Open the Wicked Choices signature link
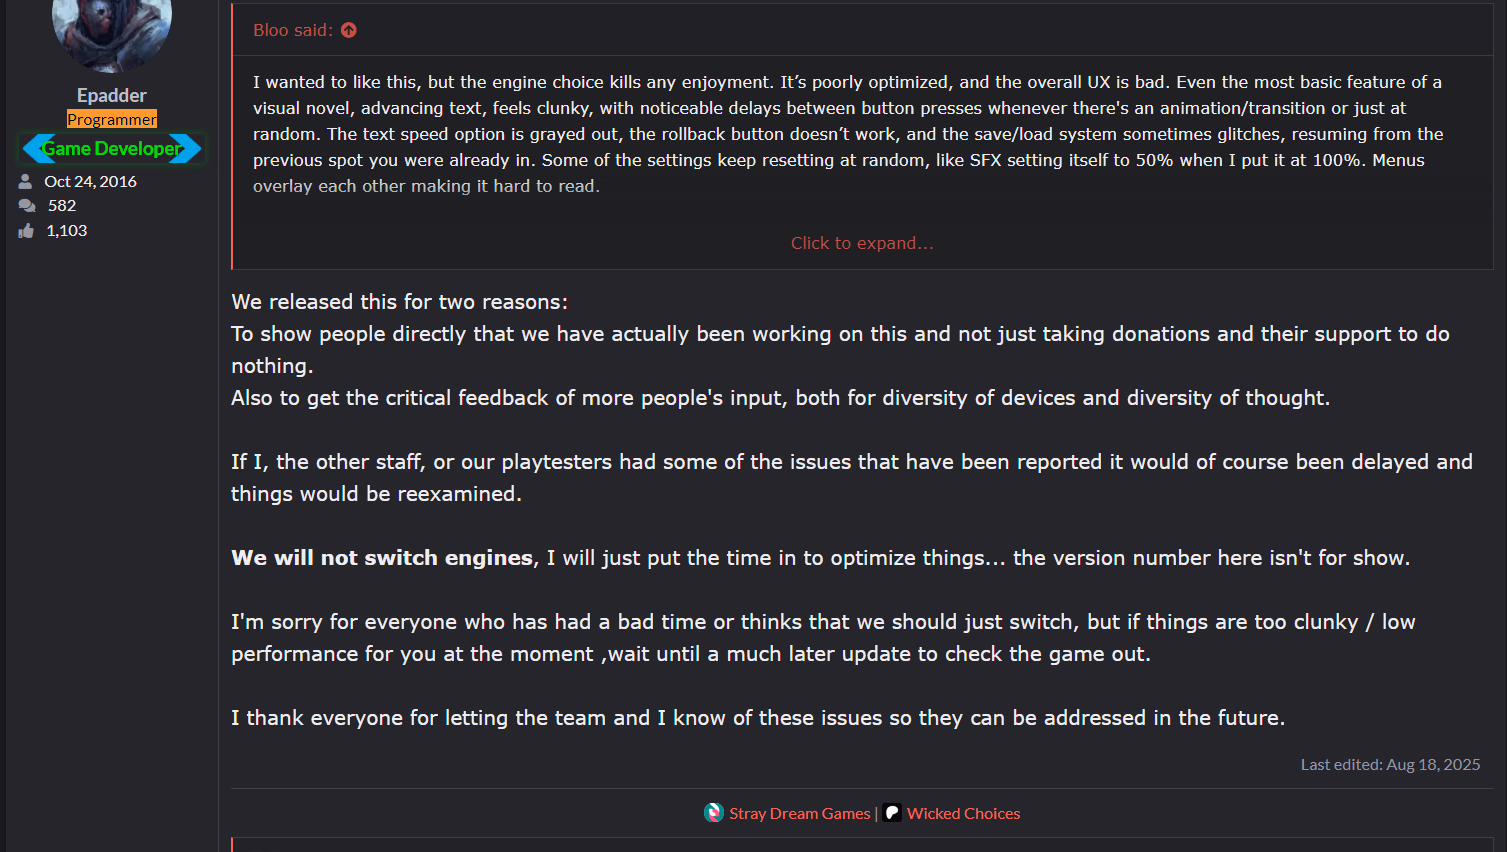 tap(963, 814)
